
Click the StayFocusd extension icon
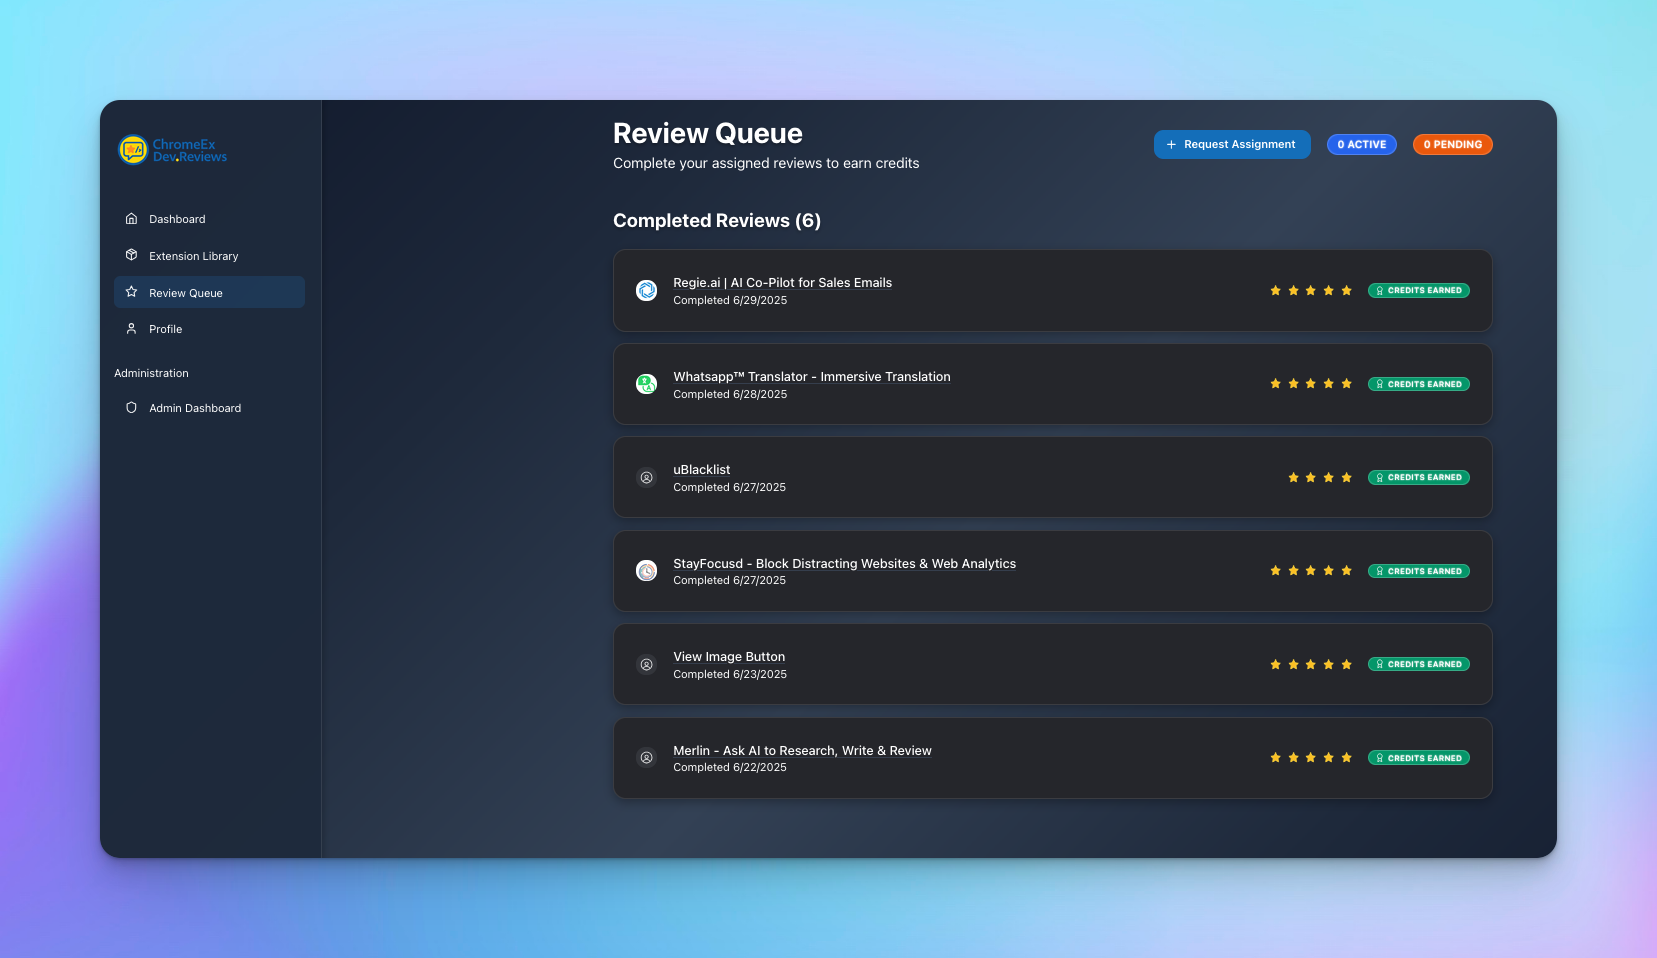[x=647, y=571]
